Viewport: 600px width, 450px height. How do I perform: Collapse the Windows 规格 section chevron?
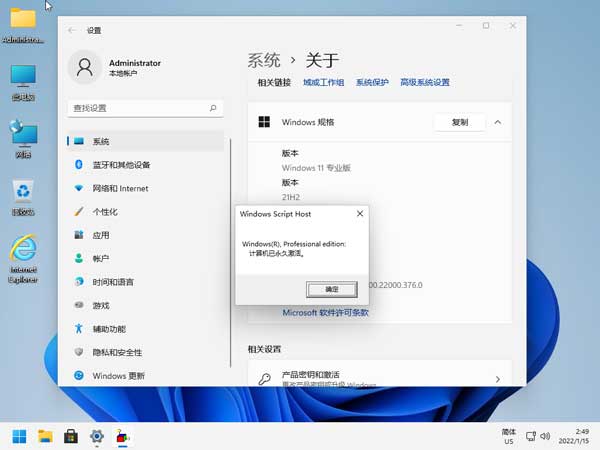[x=497, y=122]
